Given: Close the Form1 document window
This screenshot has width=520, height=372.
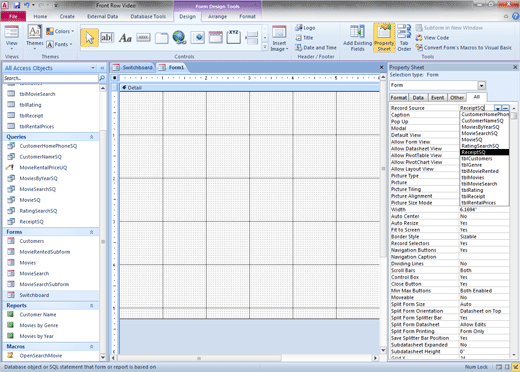Looking at the screenshot, I should coord(382,67).
